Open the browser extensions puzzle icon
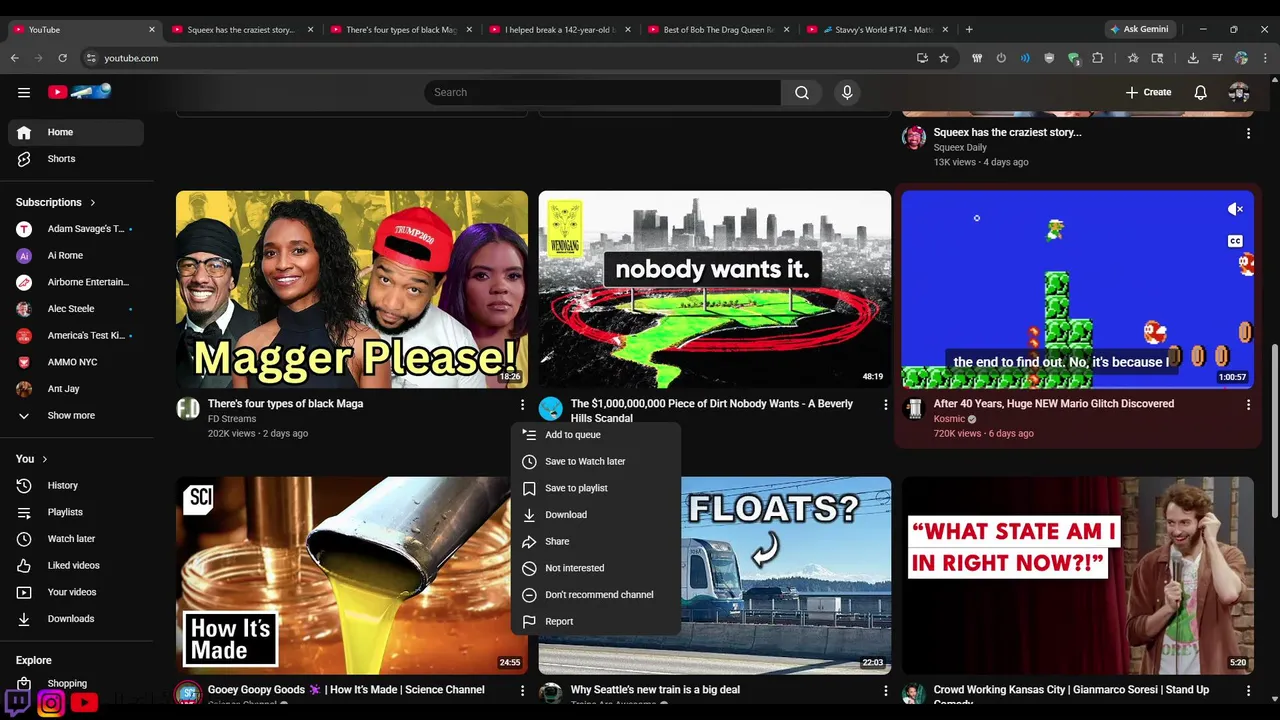Image resolution: width=1280 pixels, height=720 pixels. point(1097,58)
